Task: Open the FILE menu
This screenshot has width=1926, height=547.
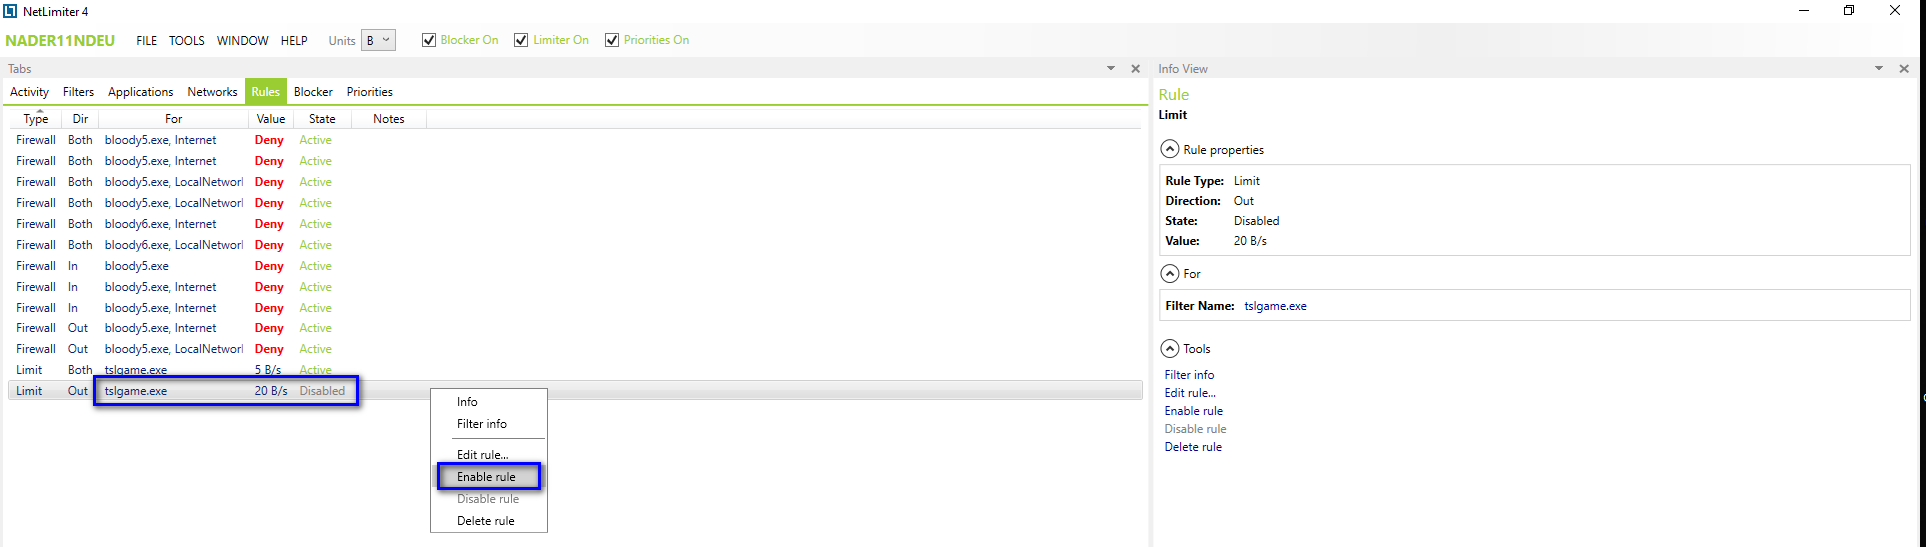Action: pos(147,41)
